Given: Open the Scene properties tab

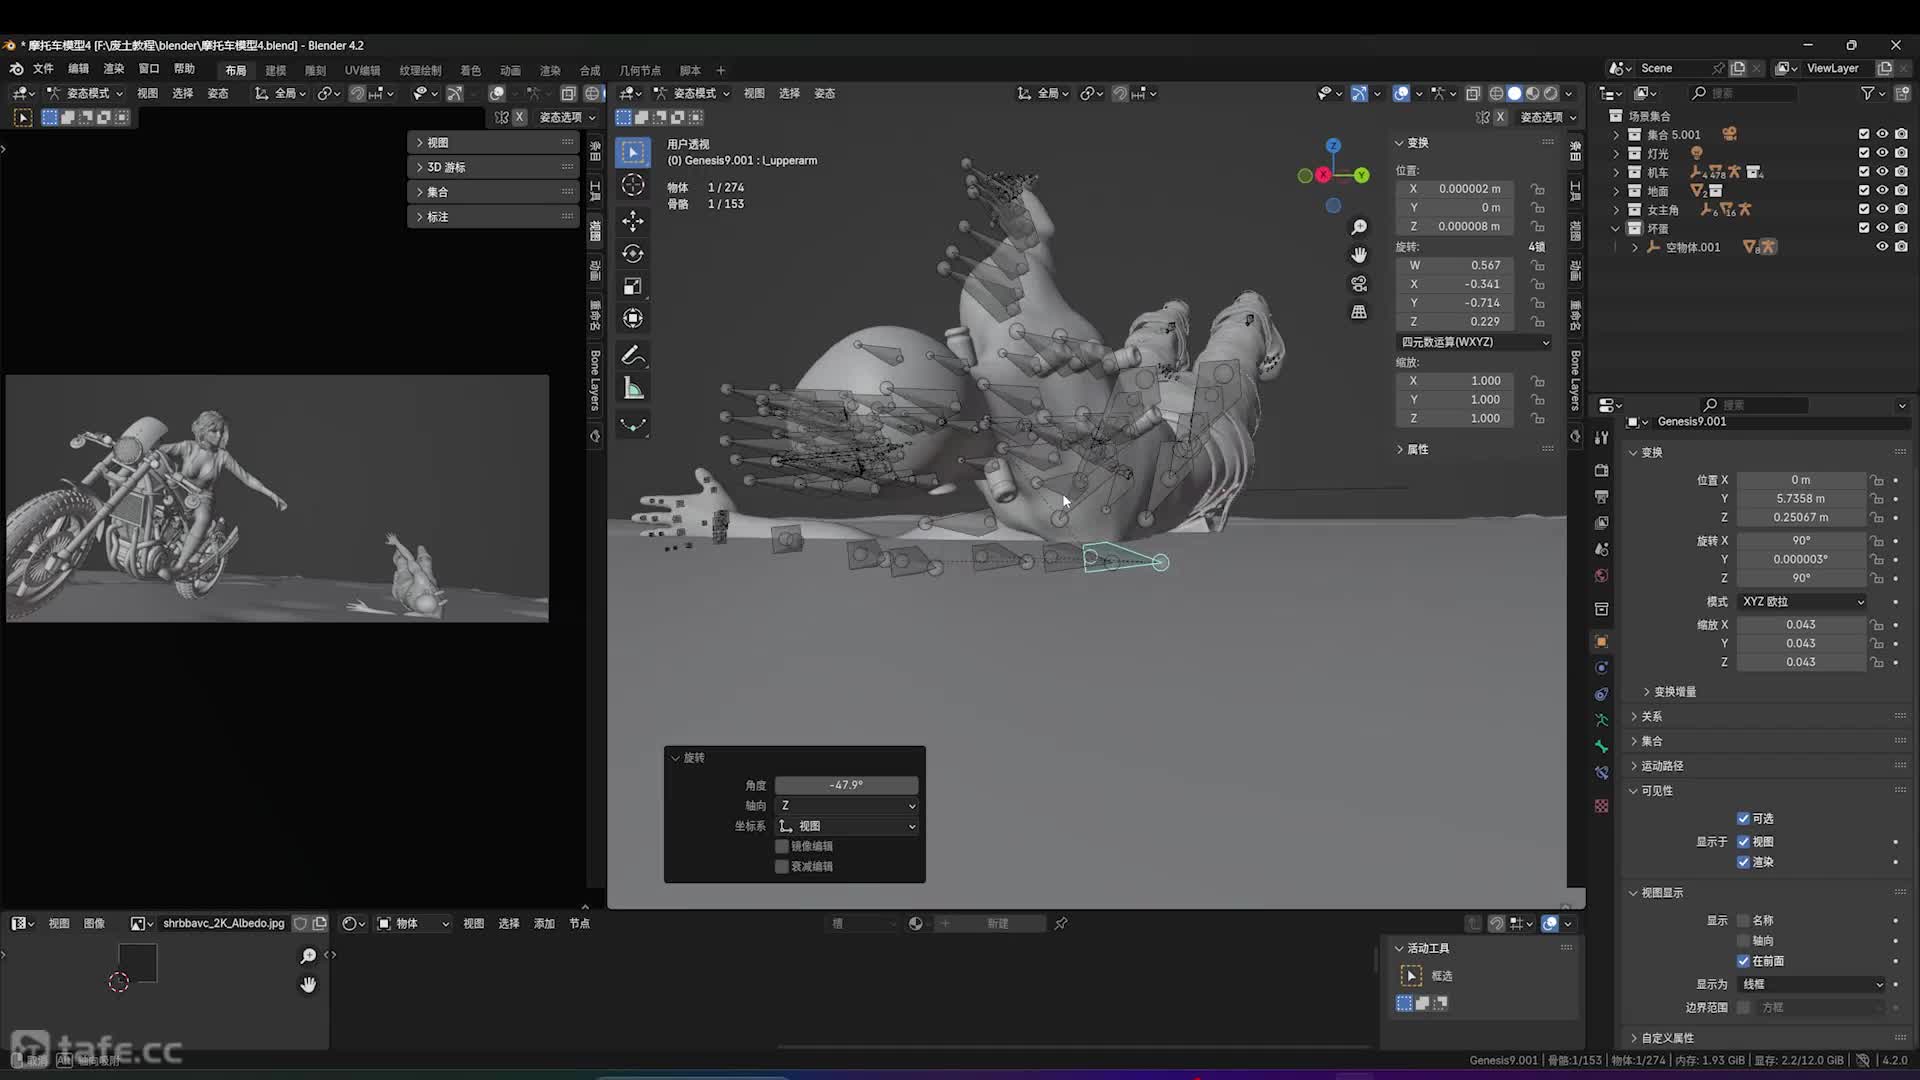Looking at the screenshot, I should point(1601,549).
